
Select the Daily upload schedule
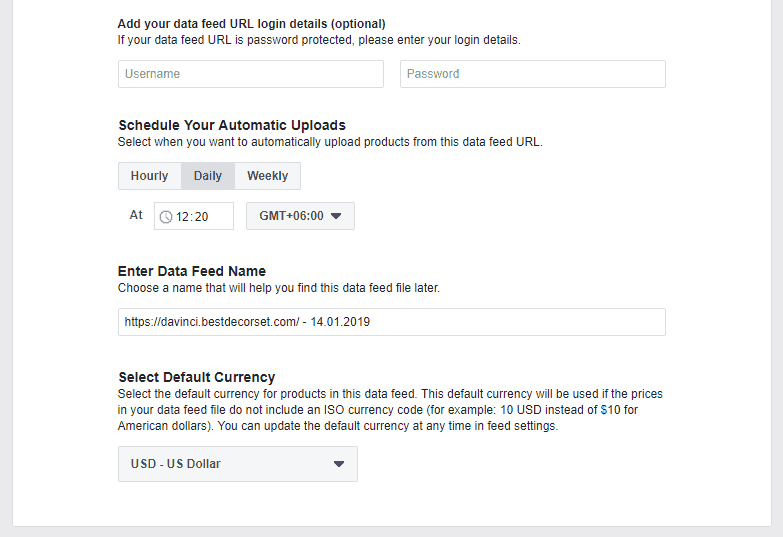208,176
